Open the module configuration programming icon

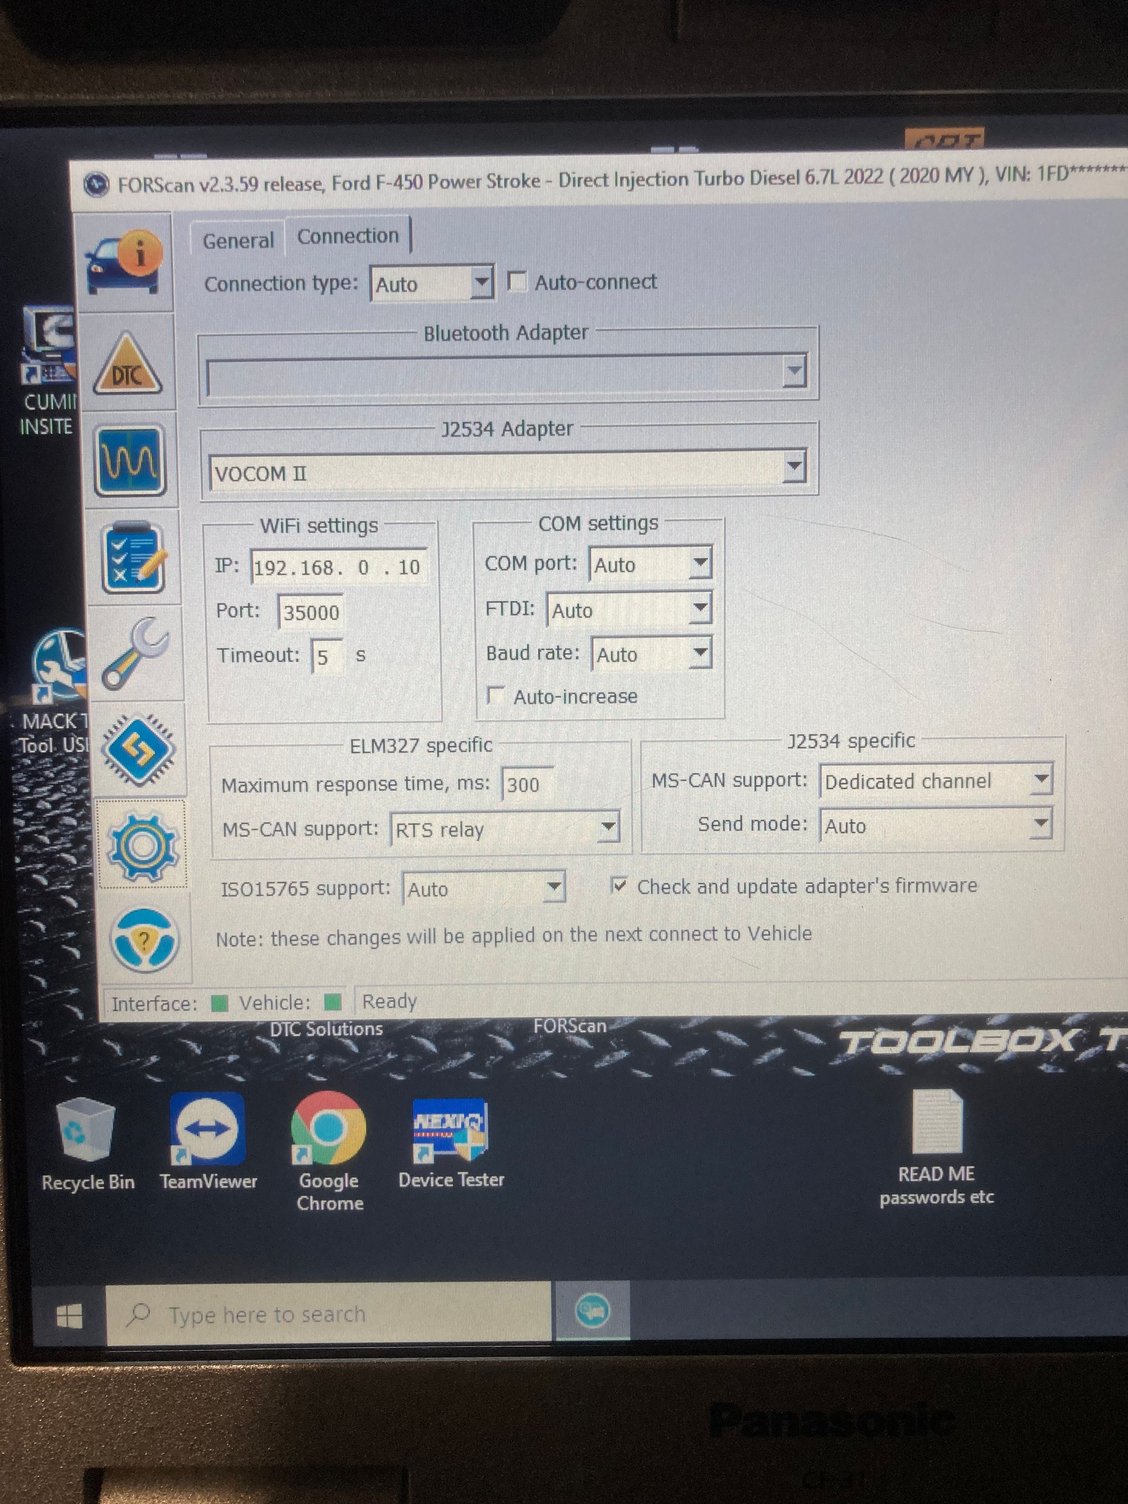click(x=140, y=750)
